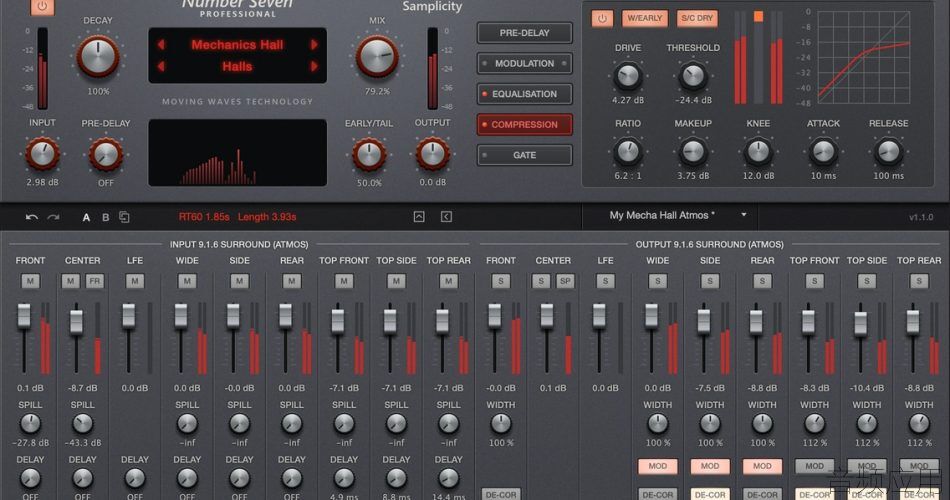This screenshot has height=500, width=950.
Task: Mute the FRONT input channel
Action: [x=30, y=281]
